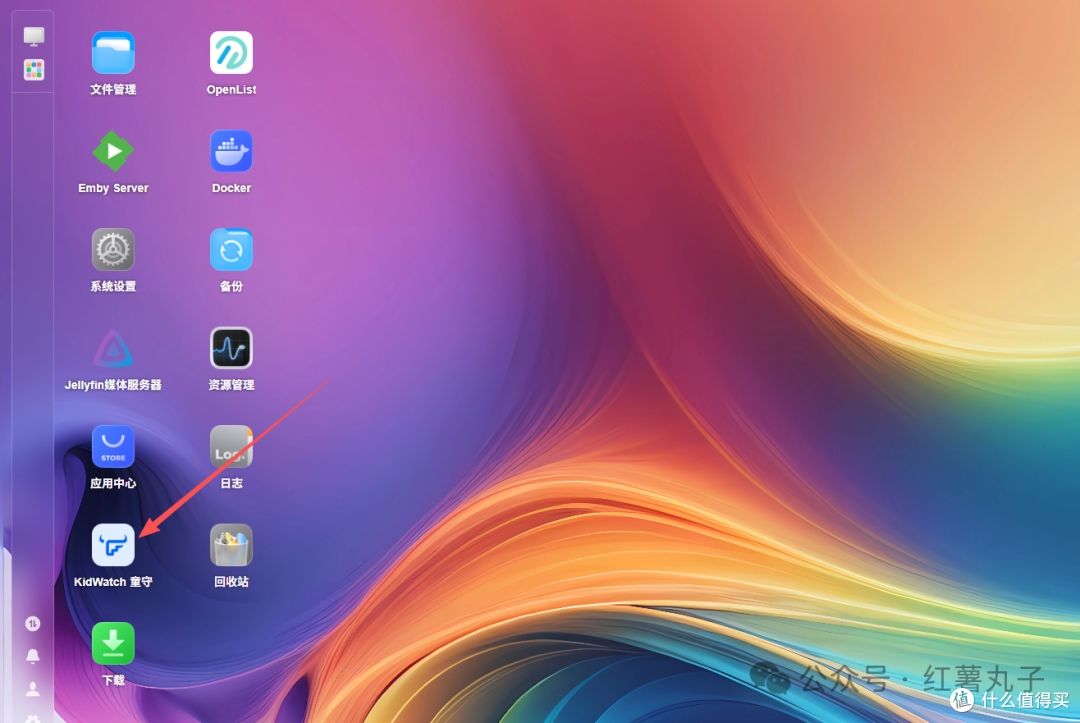Open the 资源管理 resource monitor
This screenshot has width=1080, height=723.
(231, 348)
